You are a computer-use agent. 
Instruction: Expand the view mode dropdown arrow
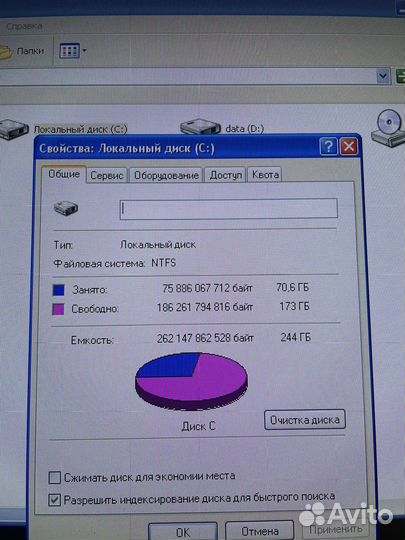84,51
